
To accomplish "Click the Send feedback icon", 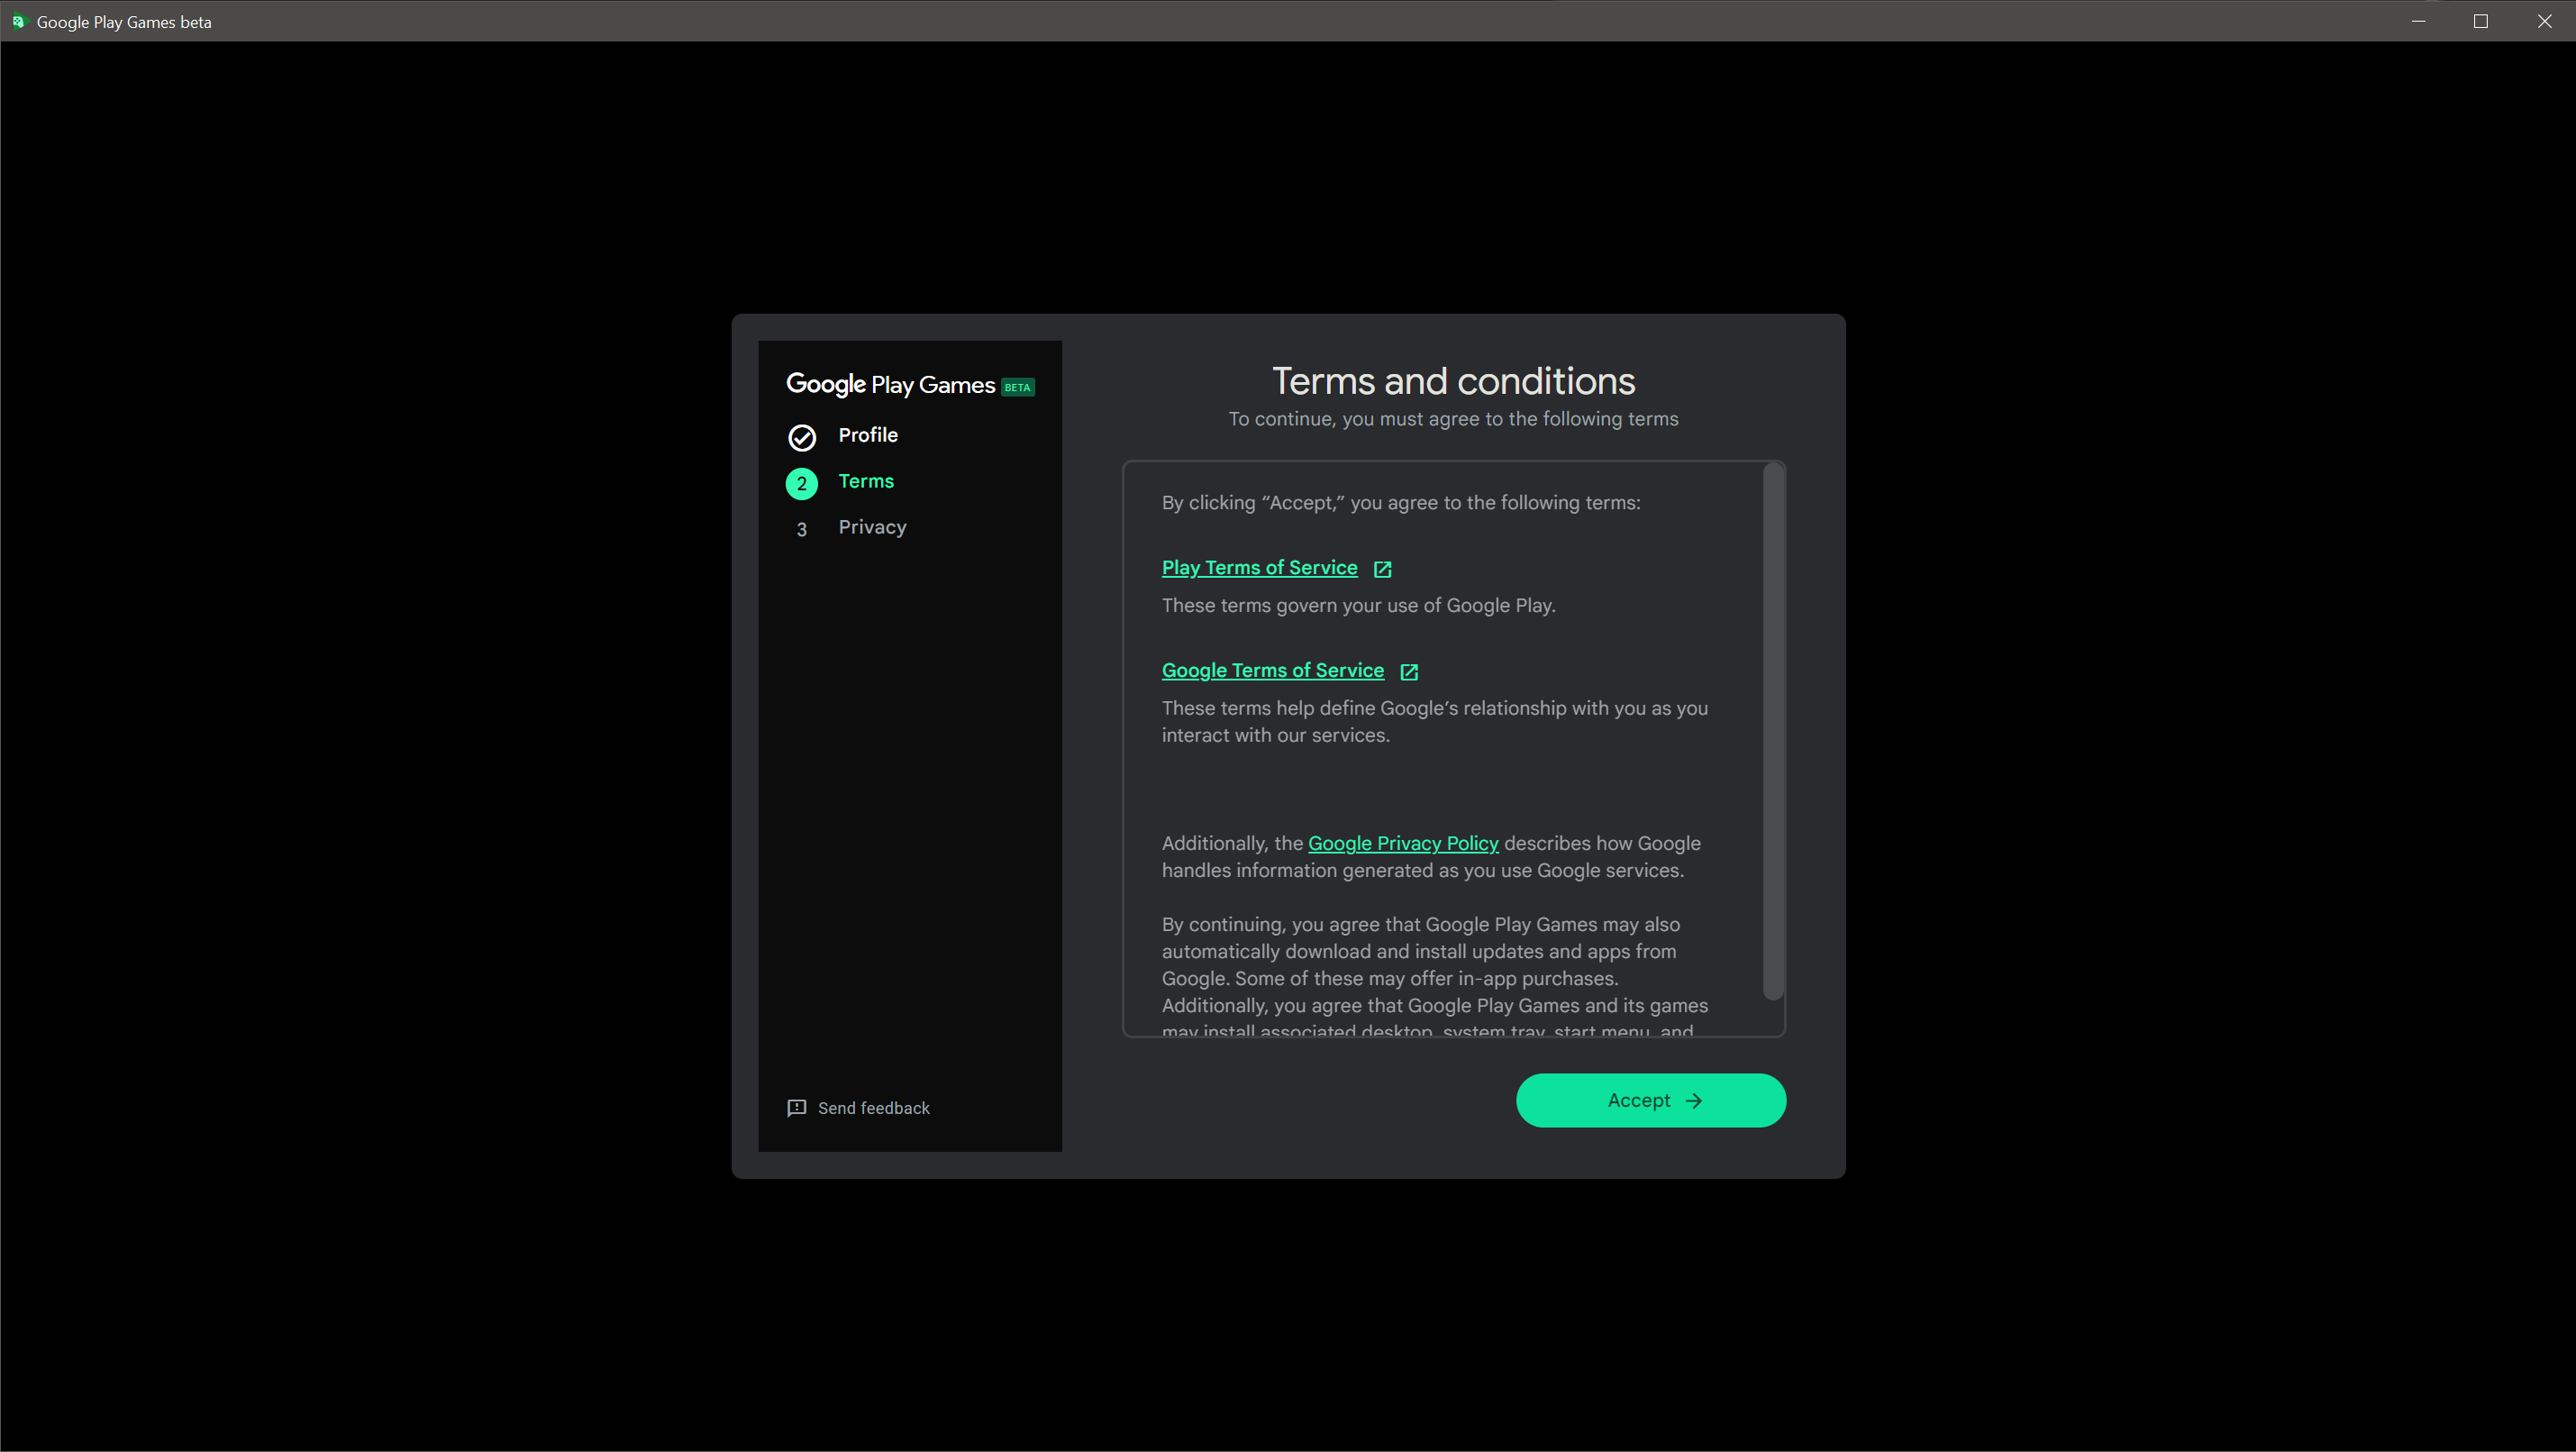I will (x=796, y=1108).
